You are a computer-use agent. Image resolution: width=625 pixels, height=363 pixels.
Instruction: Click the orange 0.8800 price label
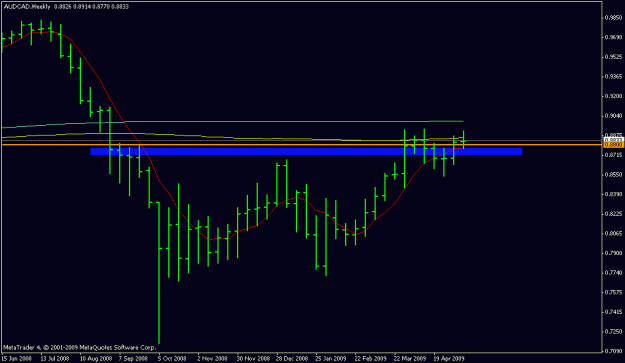613,145
